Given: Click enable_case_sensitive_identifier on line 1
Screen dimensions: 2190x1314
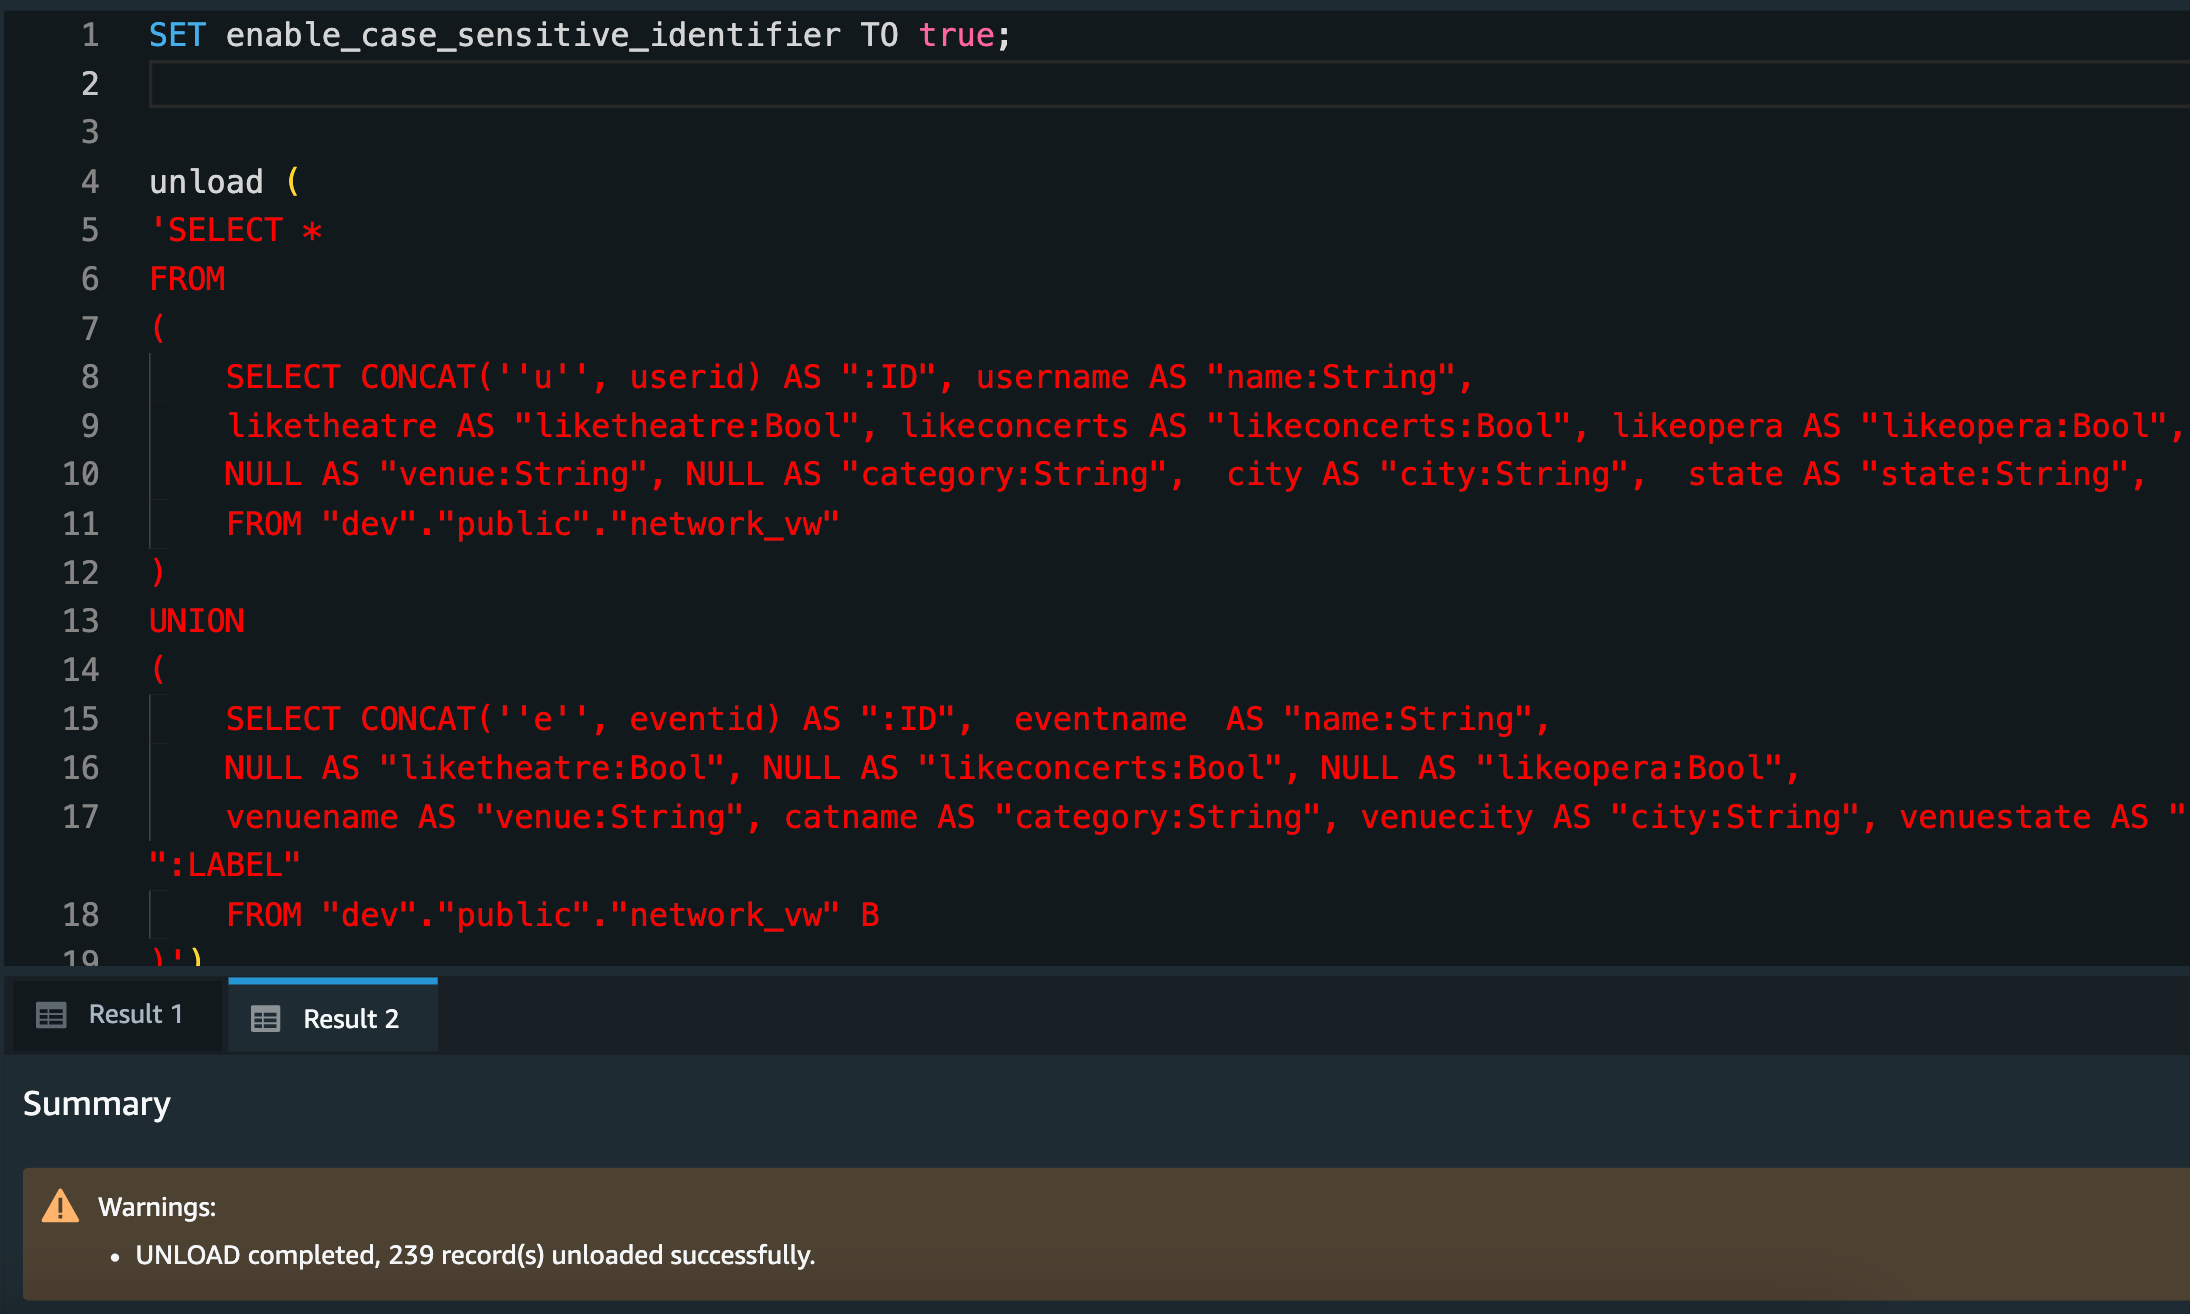Looking at the screenshot, I should point(533,35).
